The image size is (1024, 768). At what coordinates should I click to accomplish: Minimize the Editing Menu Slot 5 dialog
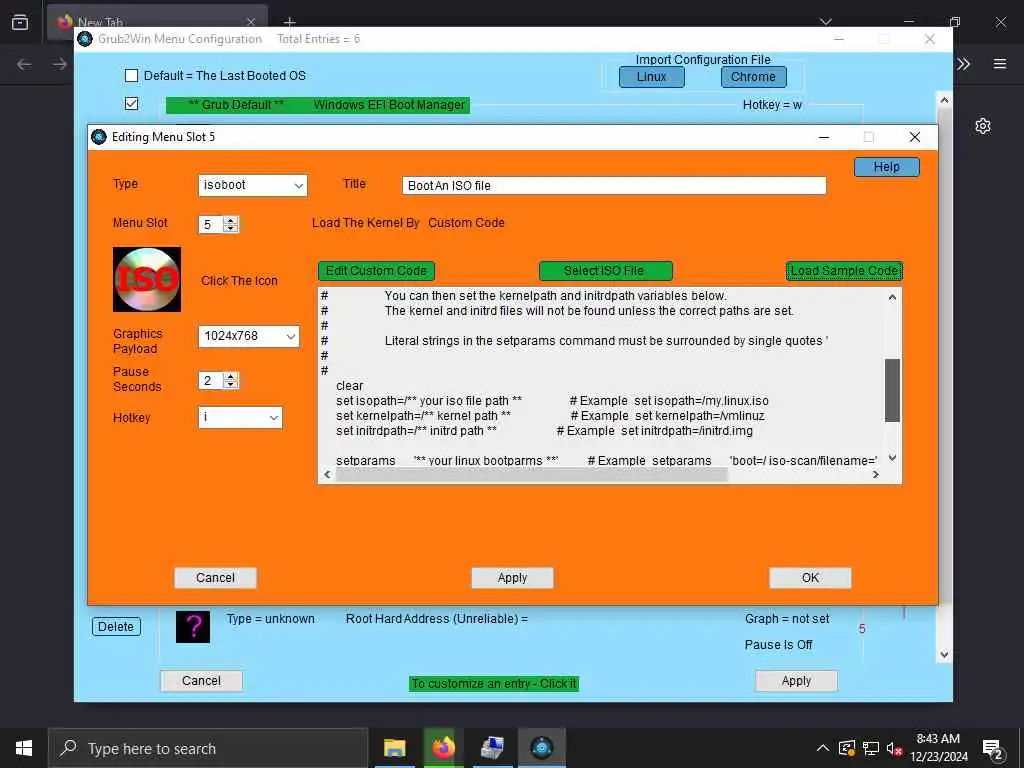(824, 137)
